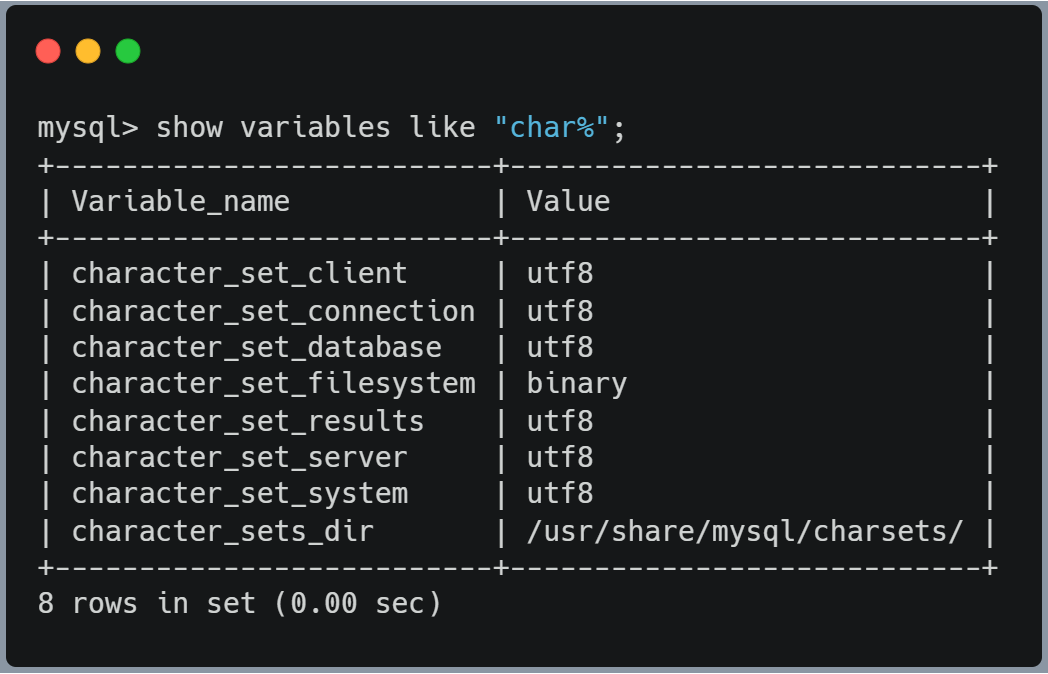The height and width of the screenshot is (674, 1048).
Task: Click character_set_system variable name
Action: pyautogui.click(x=239, y=494)
